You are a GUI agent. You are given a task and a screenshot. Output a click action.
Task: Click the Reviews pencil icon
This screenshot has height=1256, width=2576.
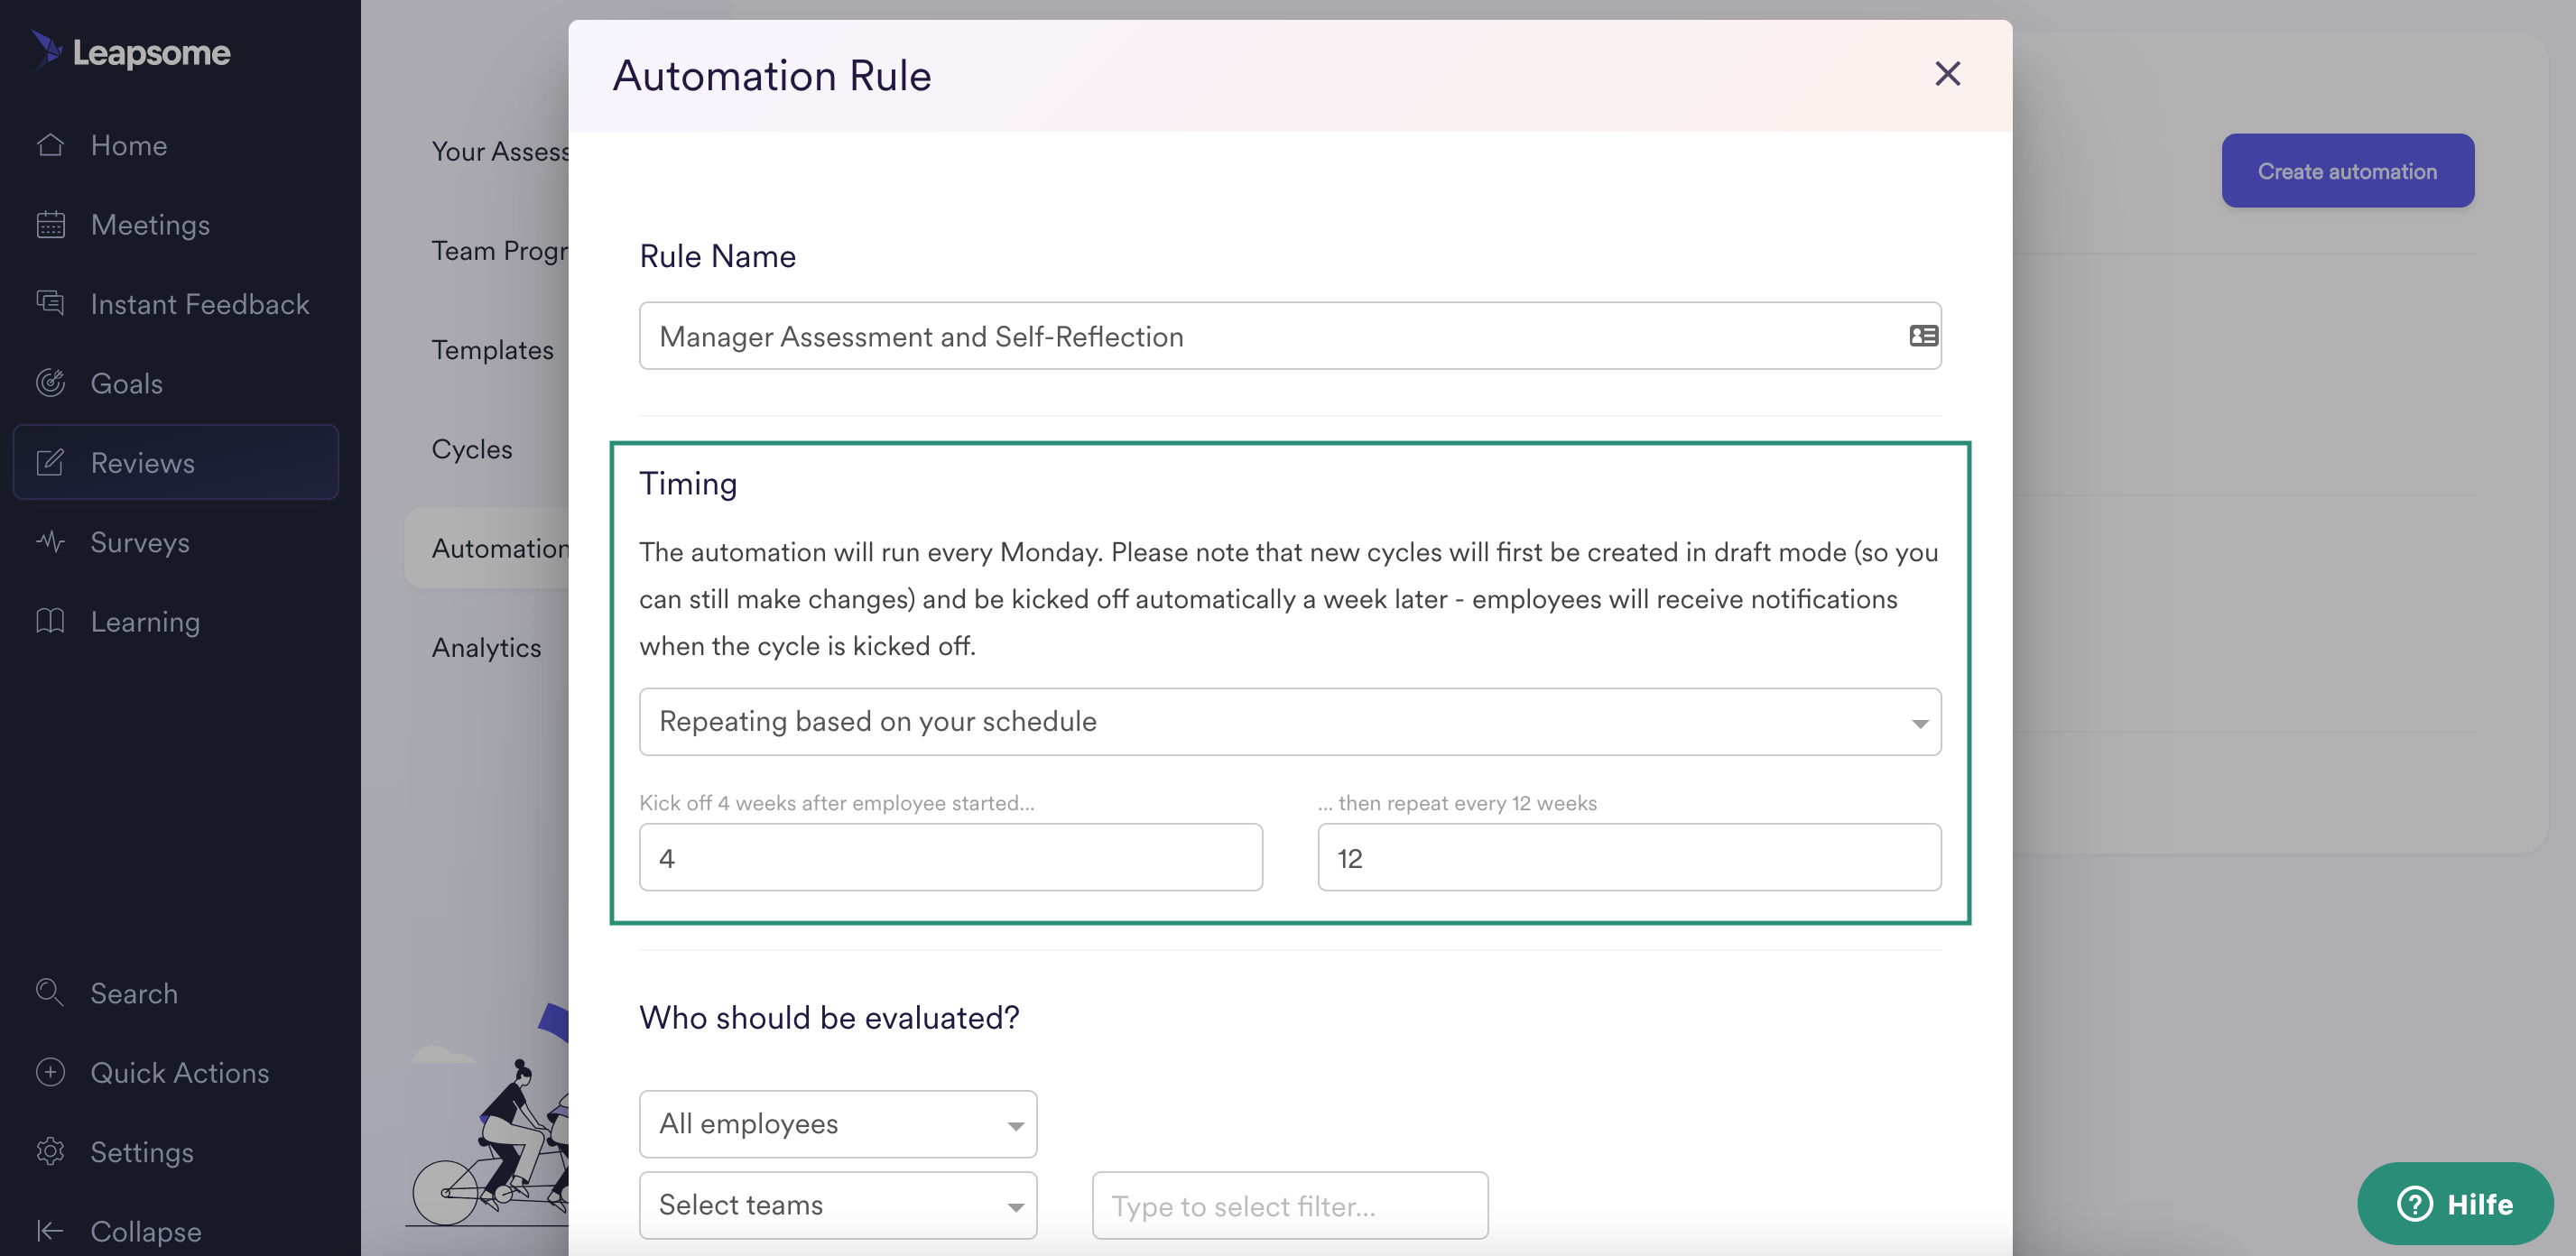pos(50,462)
